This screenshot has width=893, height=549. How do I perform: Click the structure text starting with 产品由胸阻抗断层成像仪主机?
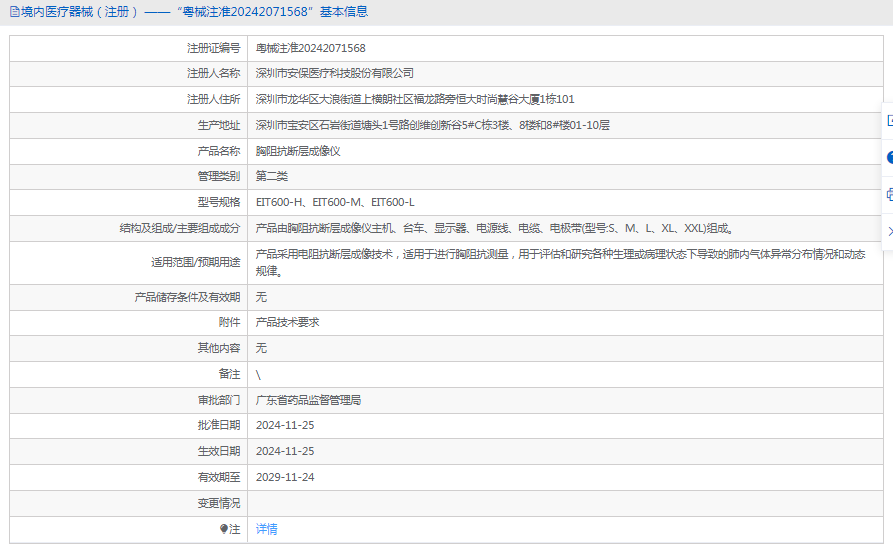tap(494, 228)
